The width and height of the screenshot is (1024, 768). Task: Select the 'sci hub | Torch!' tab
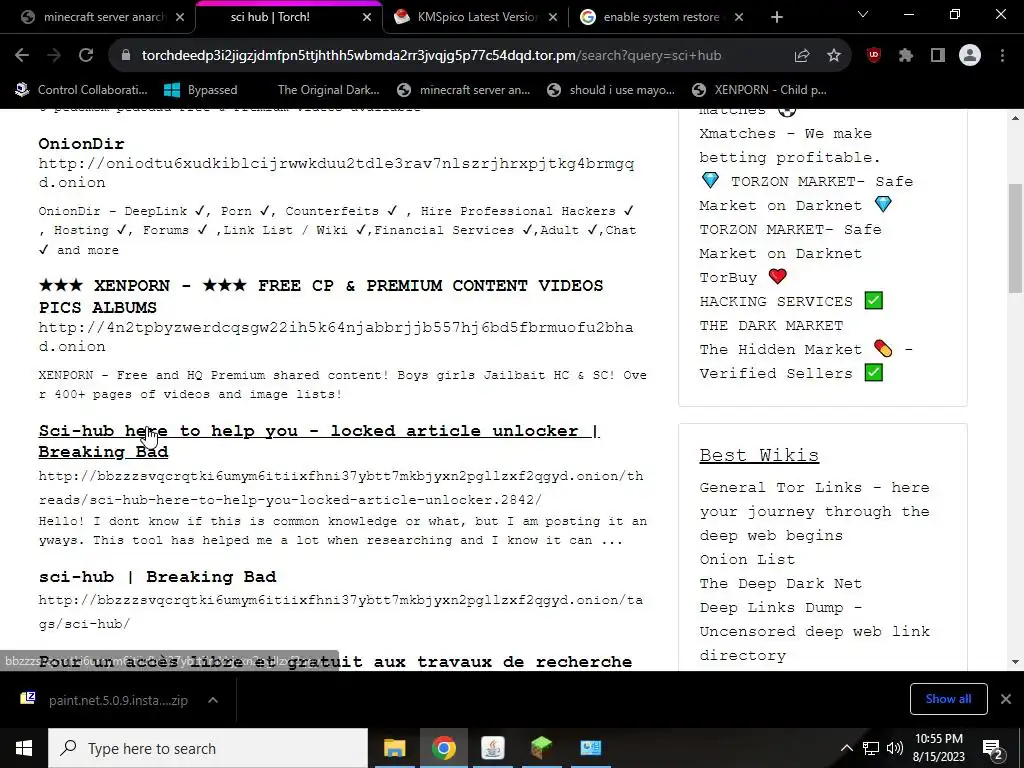[287, 17]
